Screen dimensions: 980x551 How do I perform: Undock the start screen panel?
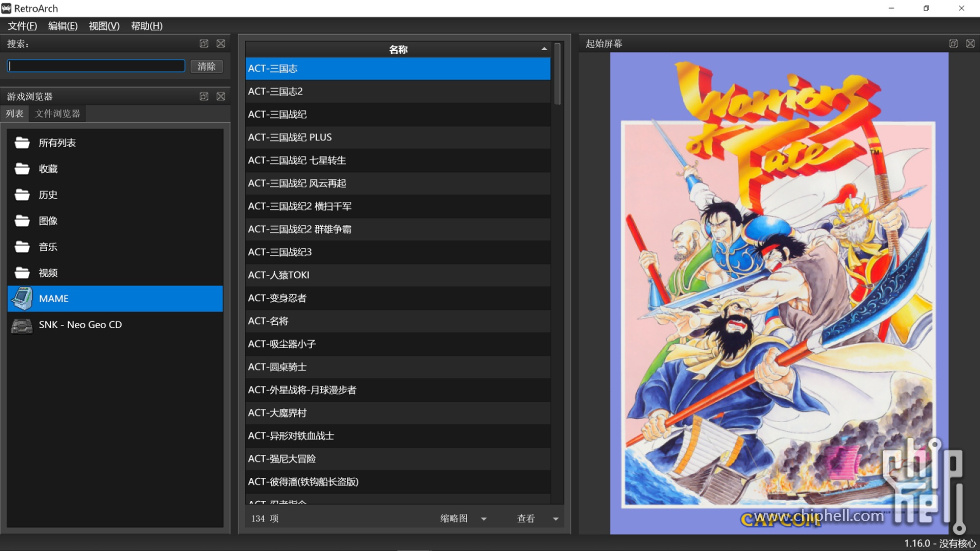pos(953,44)
